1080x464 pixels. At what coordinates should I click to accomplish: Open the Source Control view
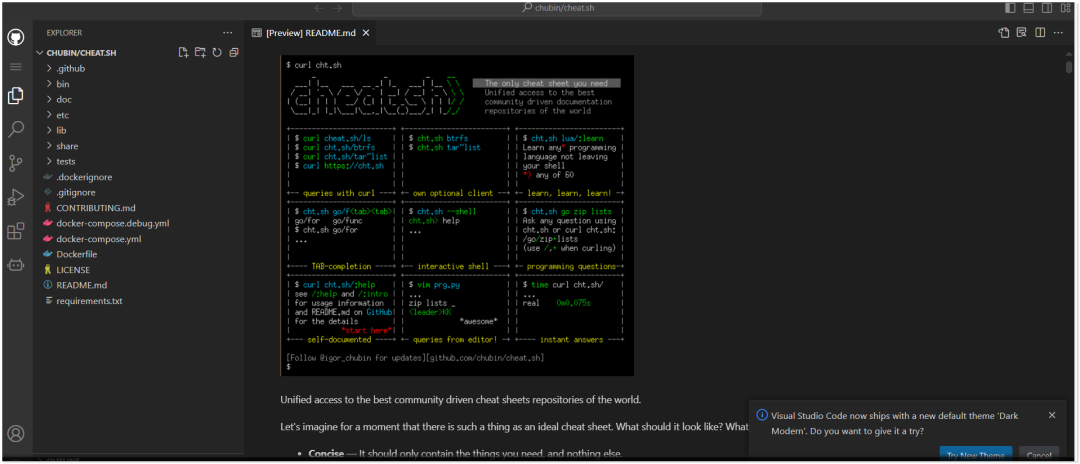click(16, 163)
